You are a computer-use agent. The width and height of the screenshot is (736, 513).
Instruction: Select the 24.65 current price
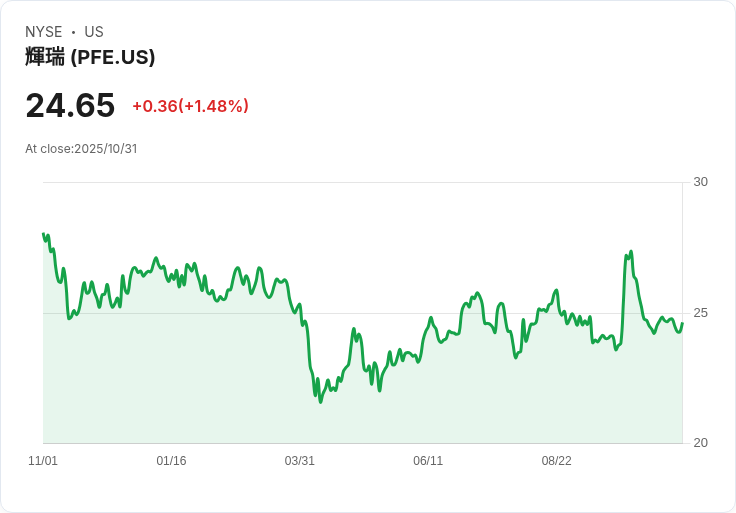(70, 105)
